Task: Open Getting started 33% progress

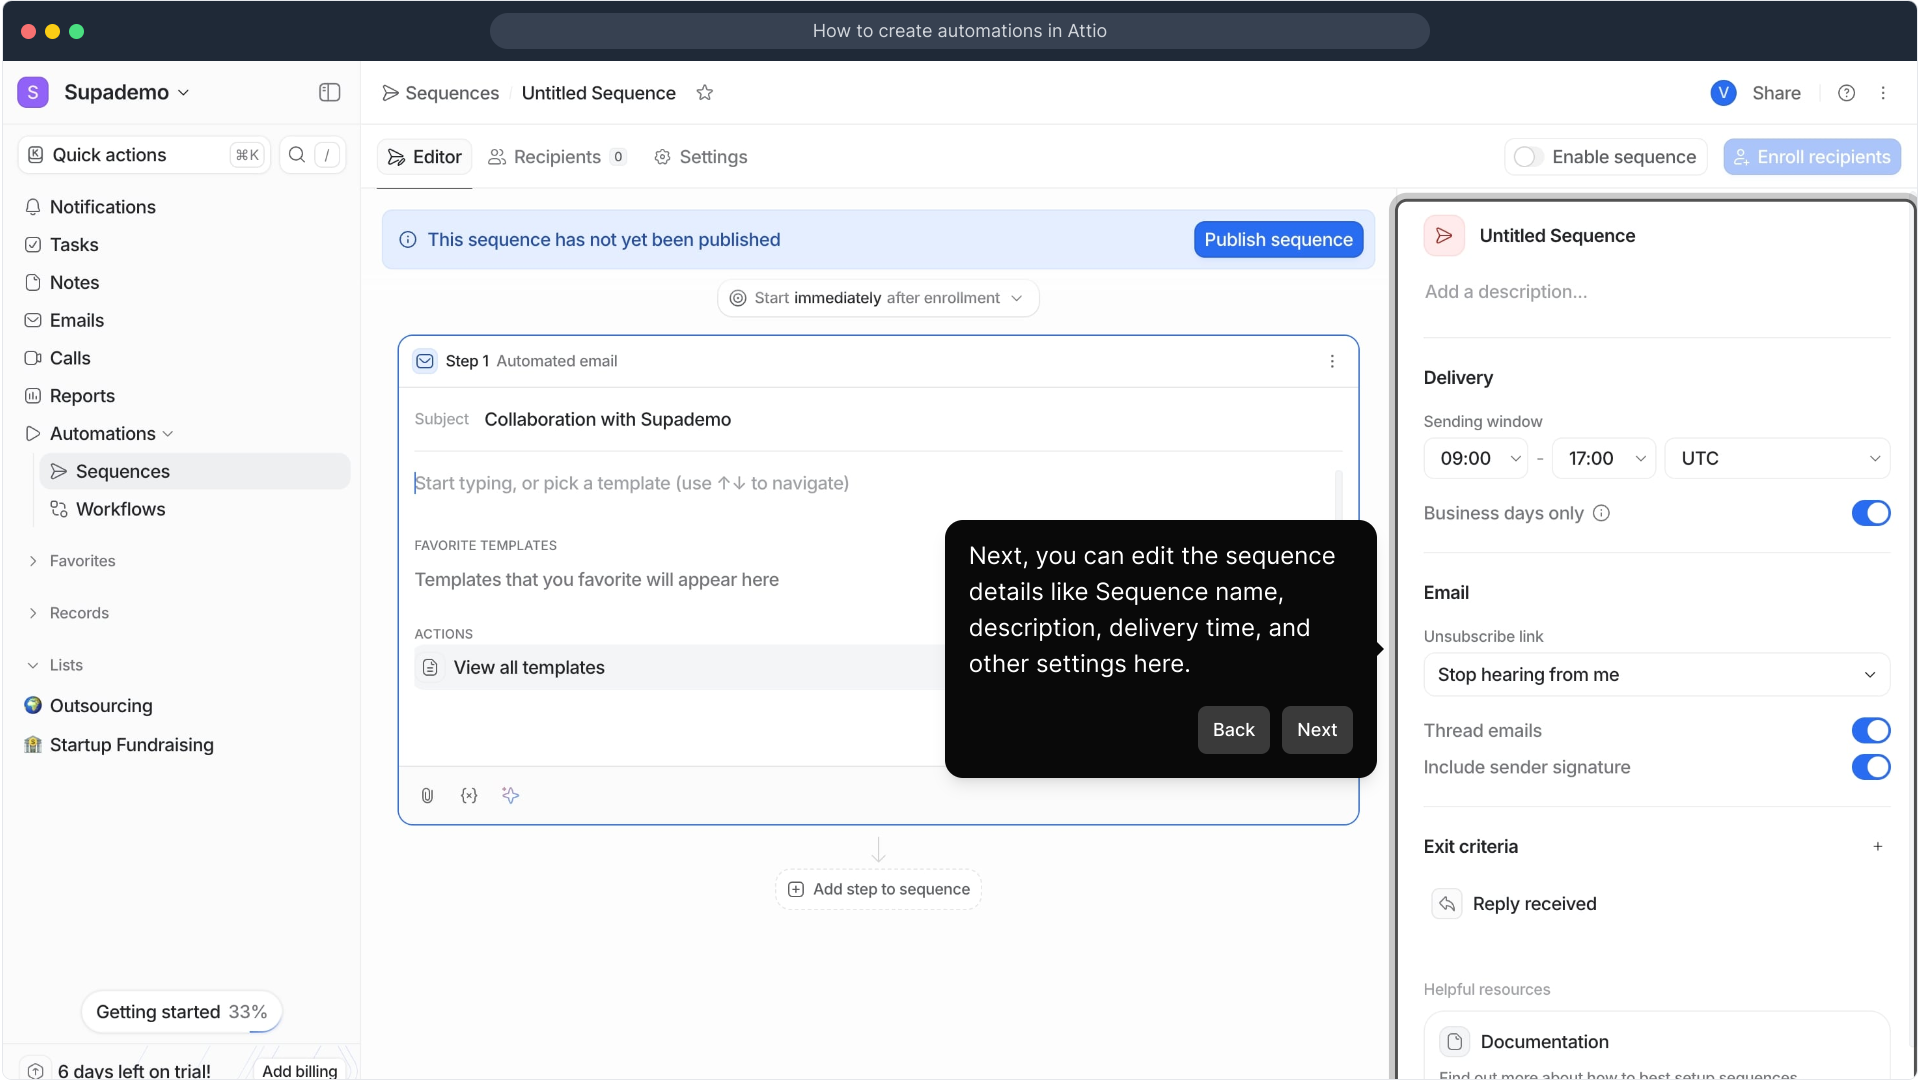Action: pyautogui.click(x=181, y=1012)
